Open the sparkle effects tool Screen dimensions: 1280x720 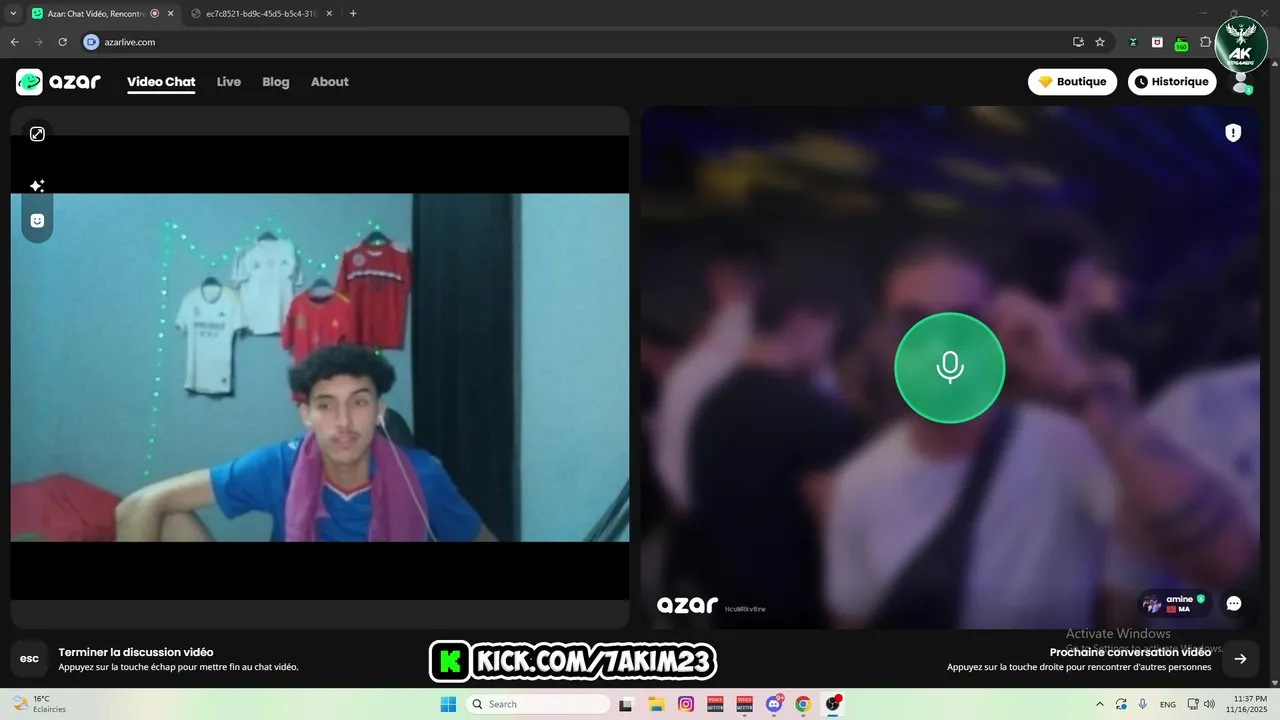point(37,186)
